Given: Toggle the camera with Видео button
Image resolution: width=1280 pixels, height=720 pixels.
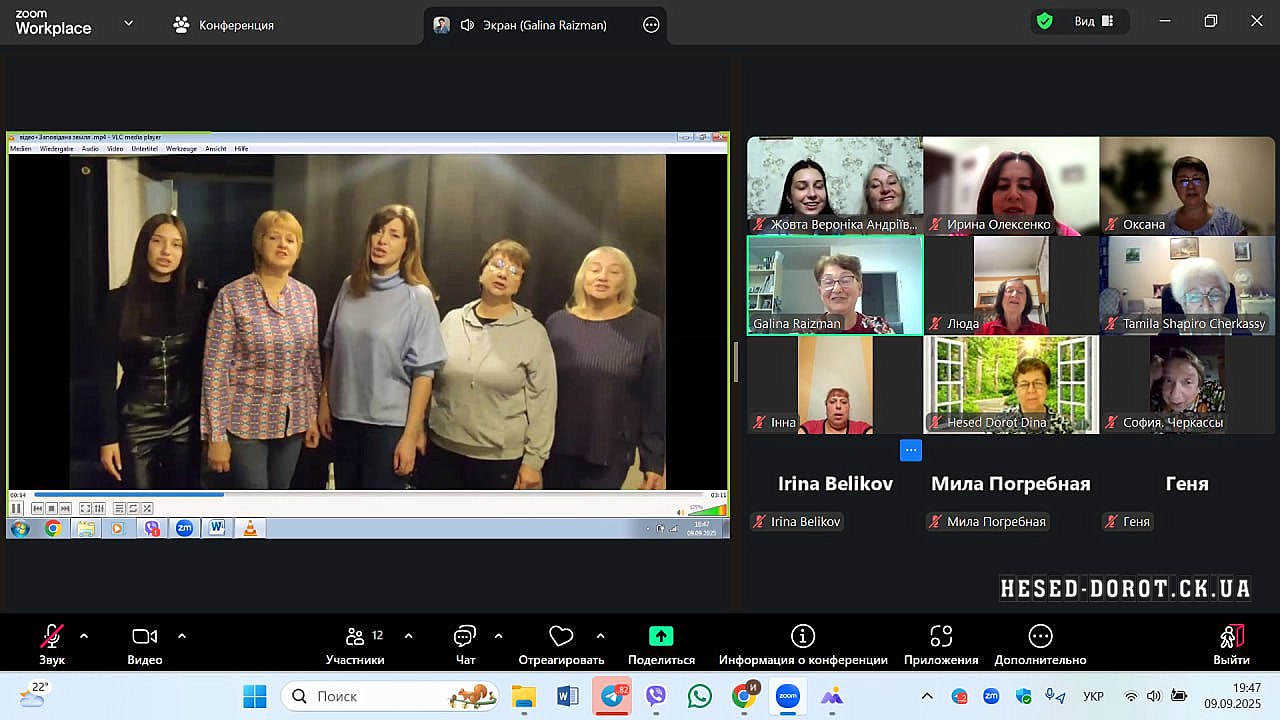Looking at the screenshot, I should [x=145, y=637].
